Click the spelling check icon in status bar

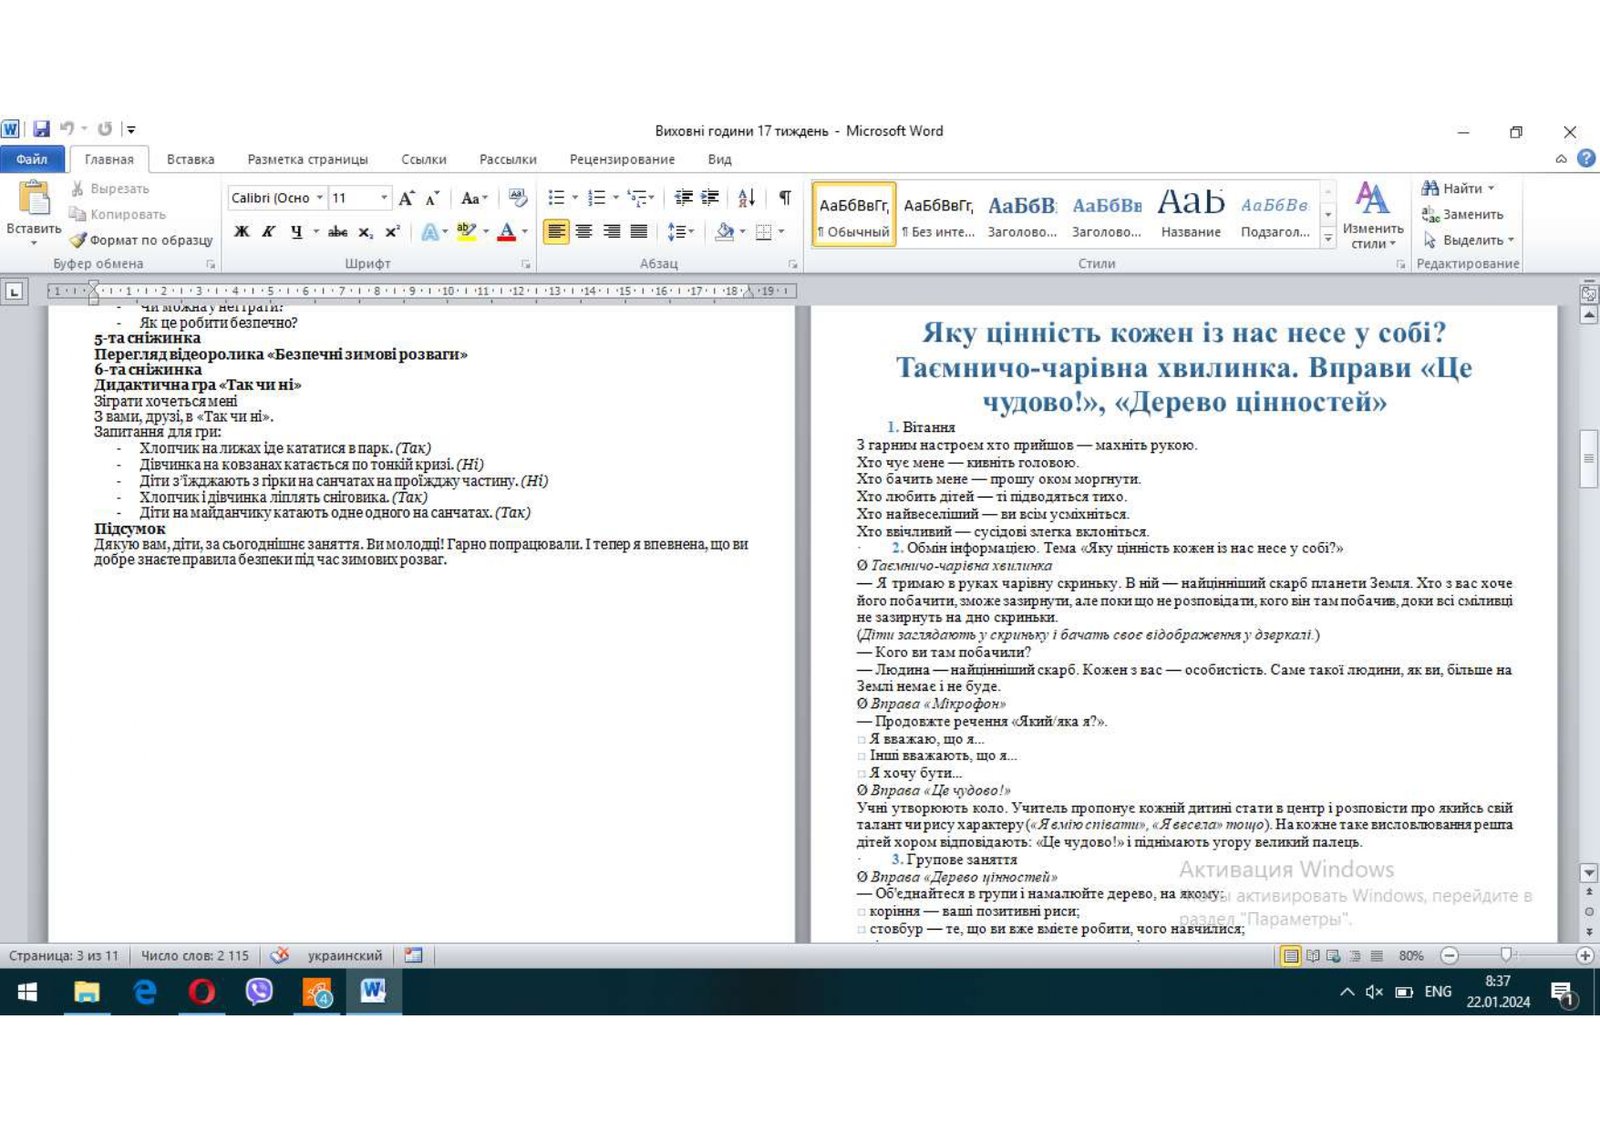coord(280,956)
